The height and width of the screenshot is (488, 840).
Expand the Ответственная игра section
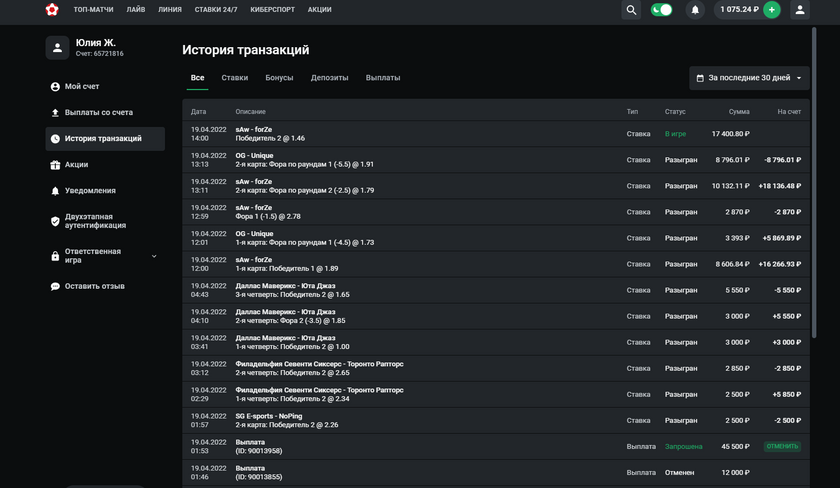tap(153, 256)
